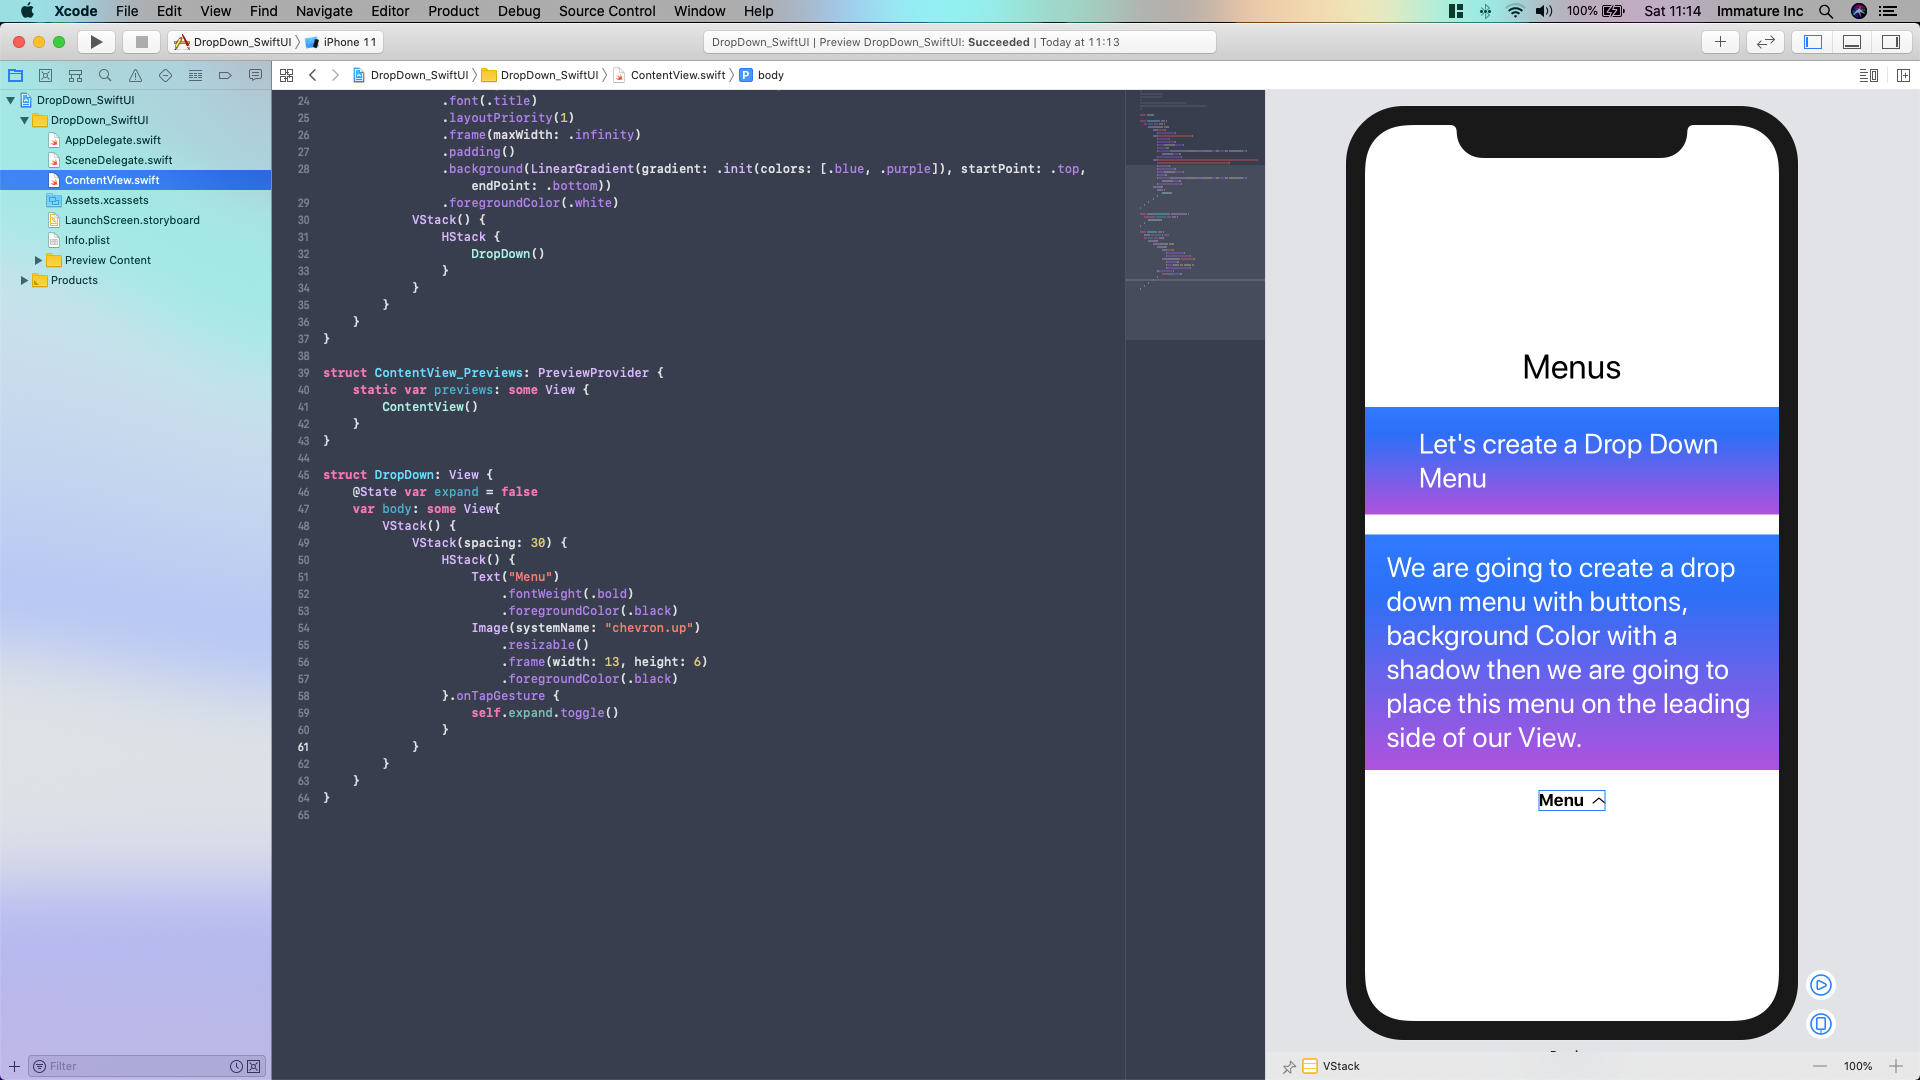The width and height of the screenshot is (1920, 1080).
Task: Click the Library plus button
Action: pyautogui.click(x=1720, y=42)
